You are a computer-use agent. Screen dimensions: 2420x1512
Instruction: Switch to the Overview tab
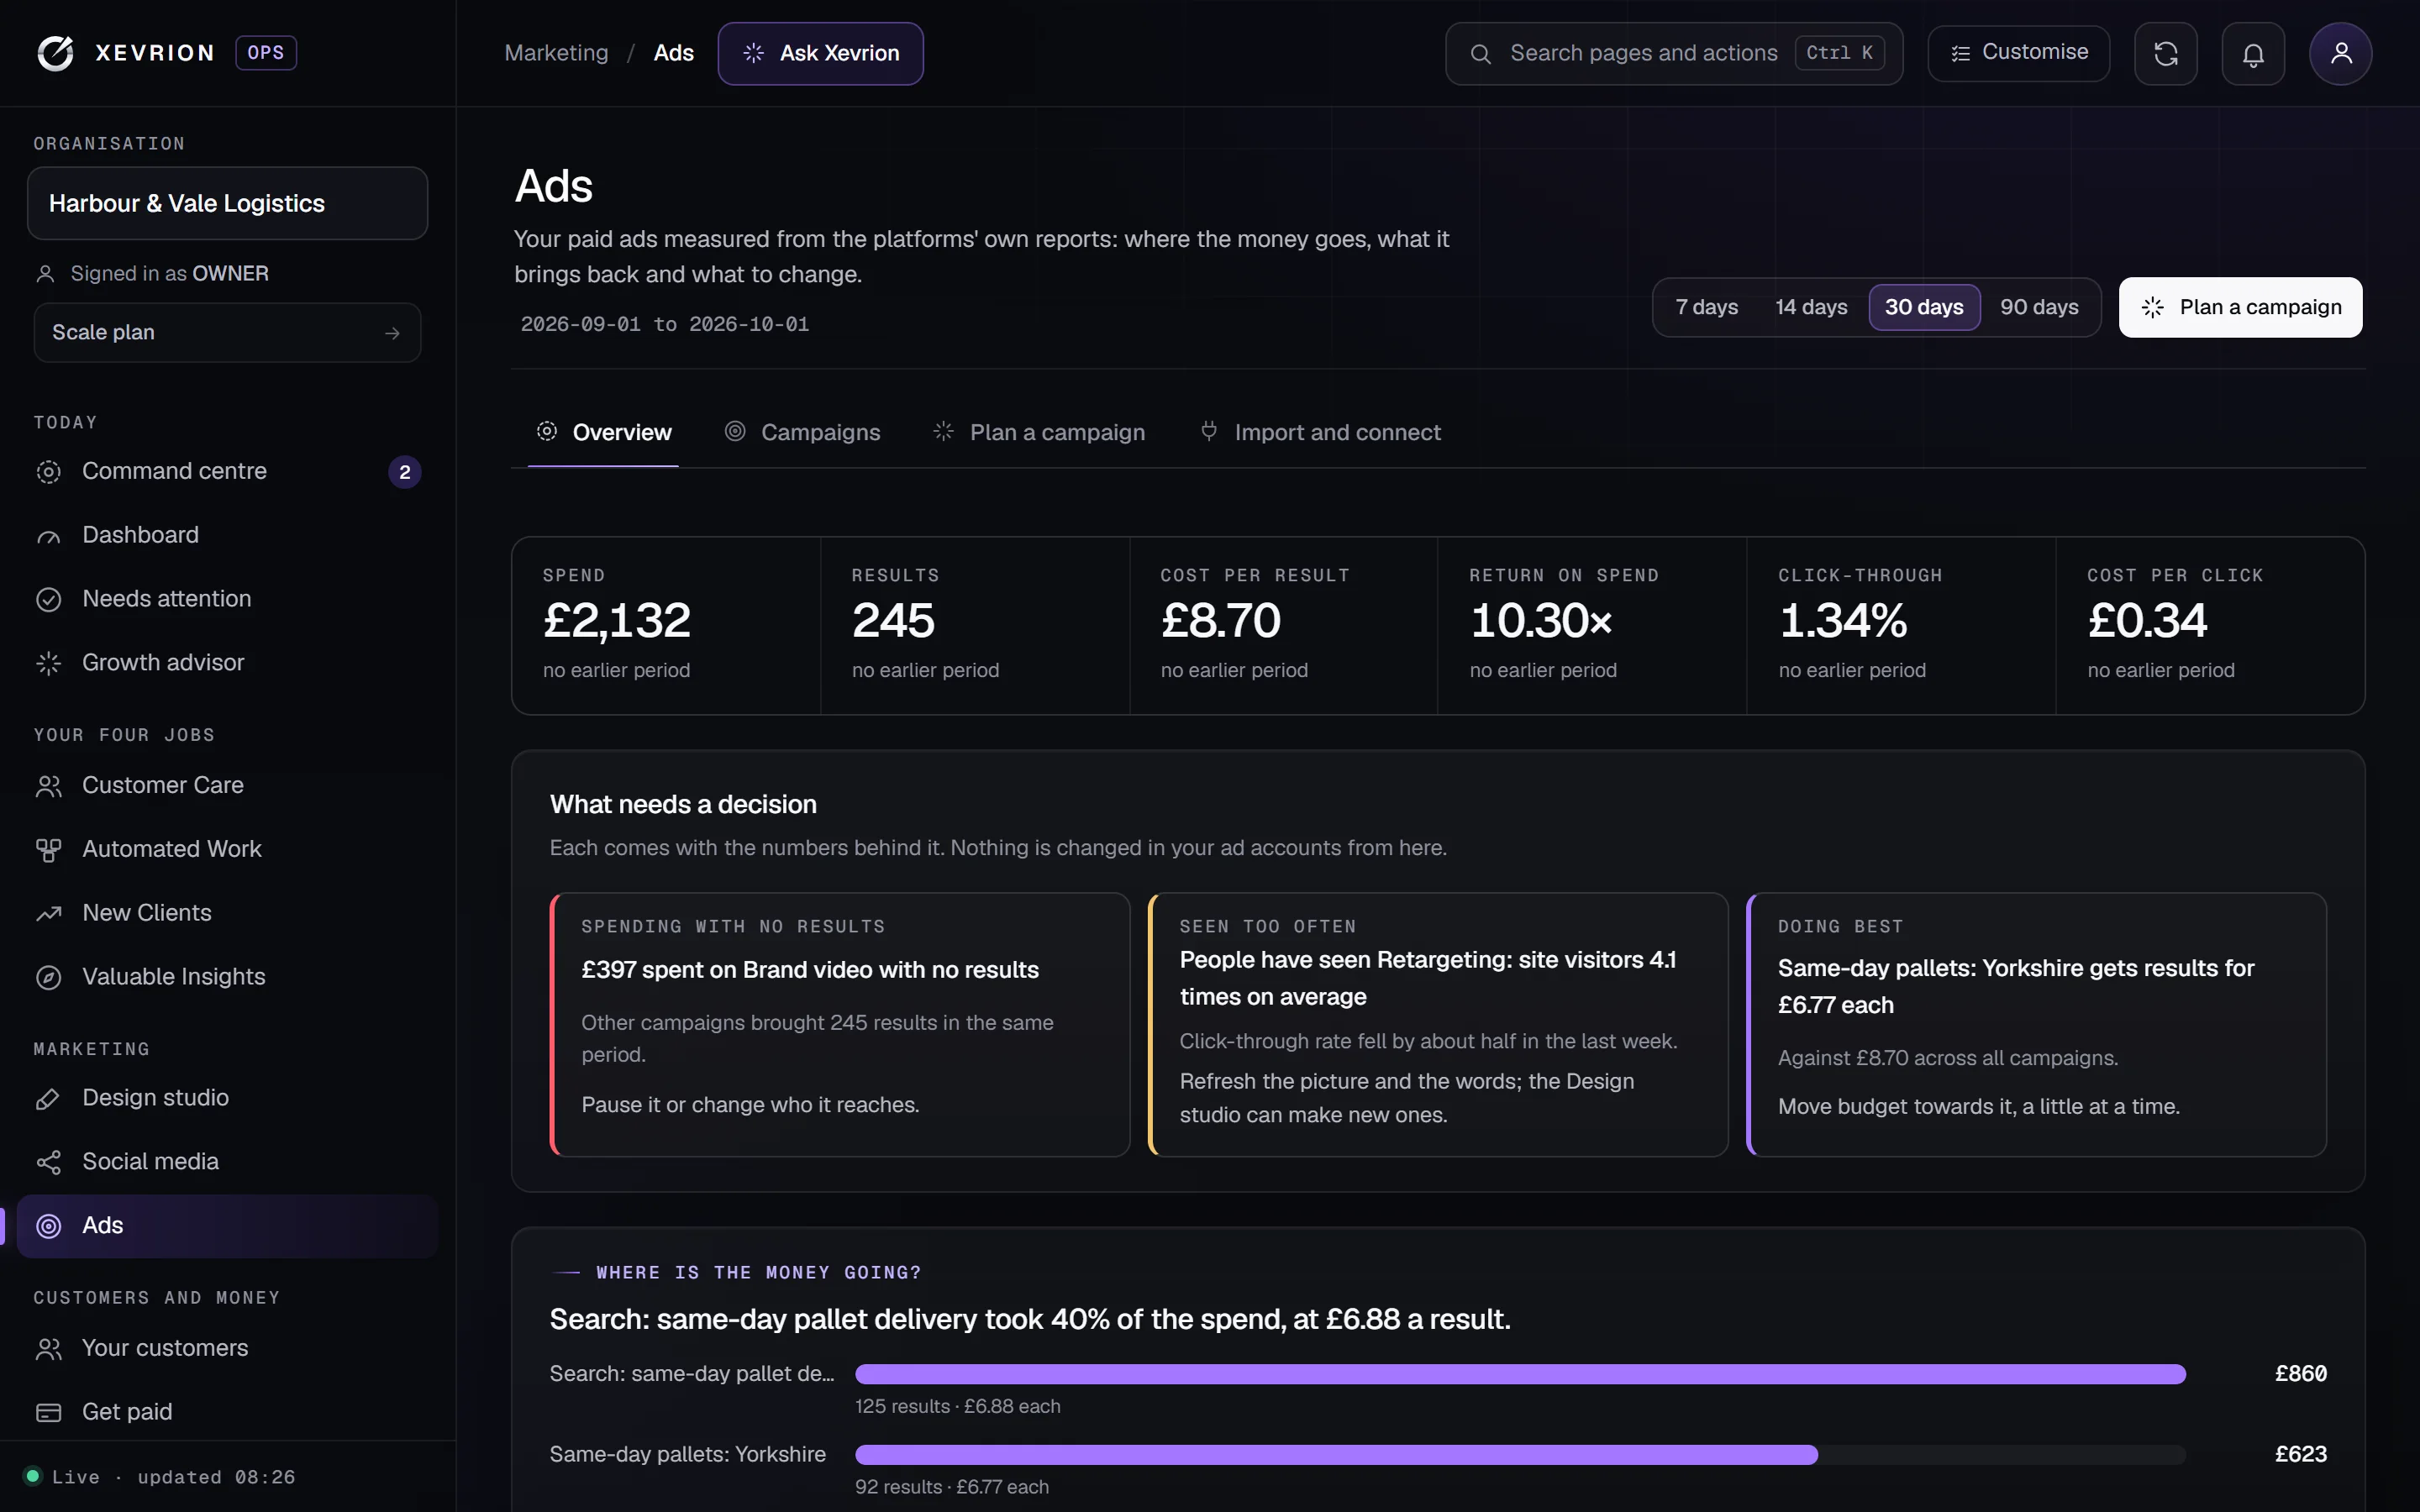point(603,432)
